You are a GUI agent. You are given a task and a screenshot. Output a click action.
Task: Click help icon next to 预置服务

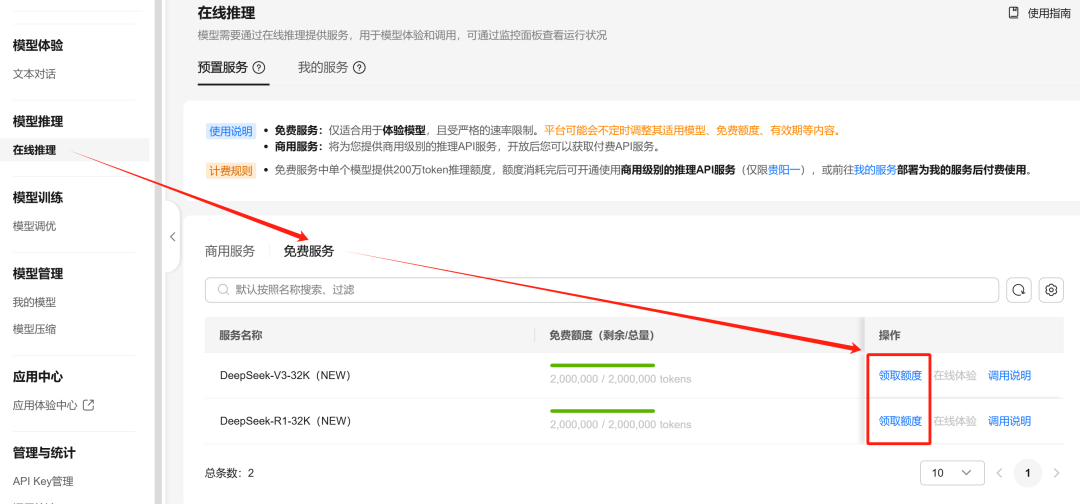259,67
